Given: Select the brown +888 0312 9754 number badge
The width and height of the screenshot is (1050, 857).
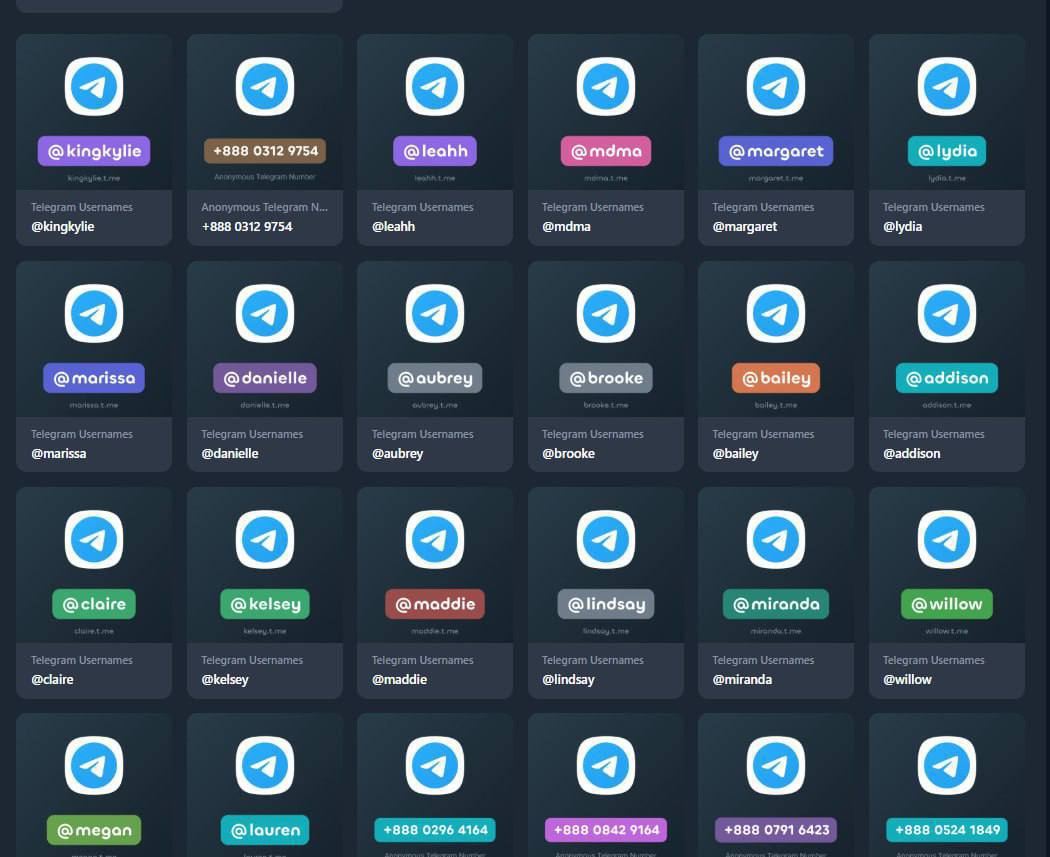Looking at the screenshot, I should (265, 151).
